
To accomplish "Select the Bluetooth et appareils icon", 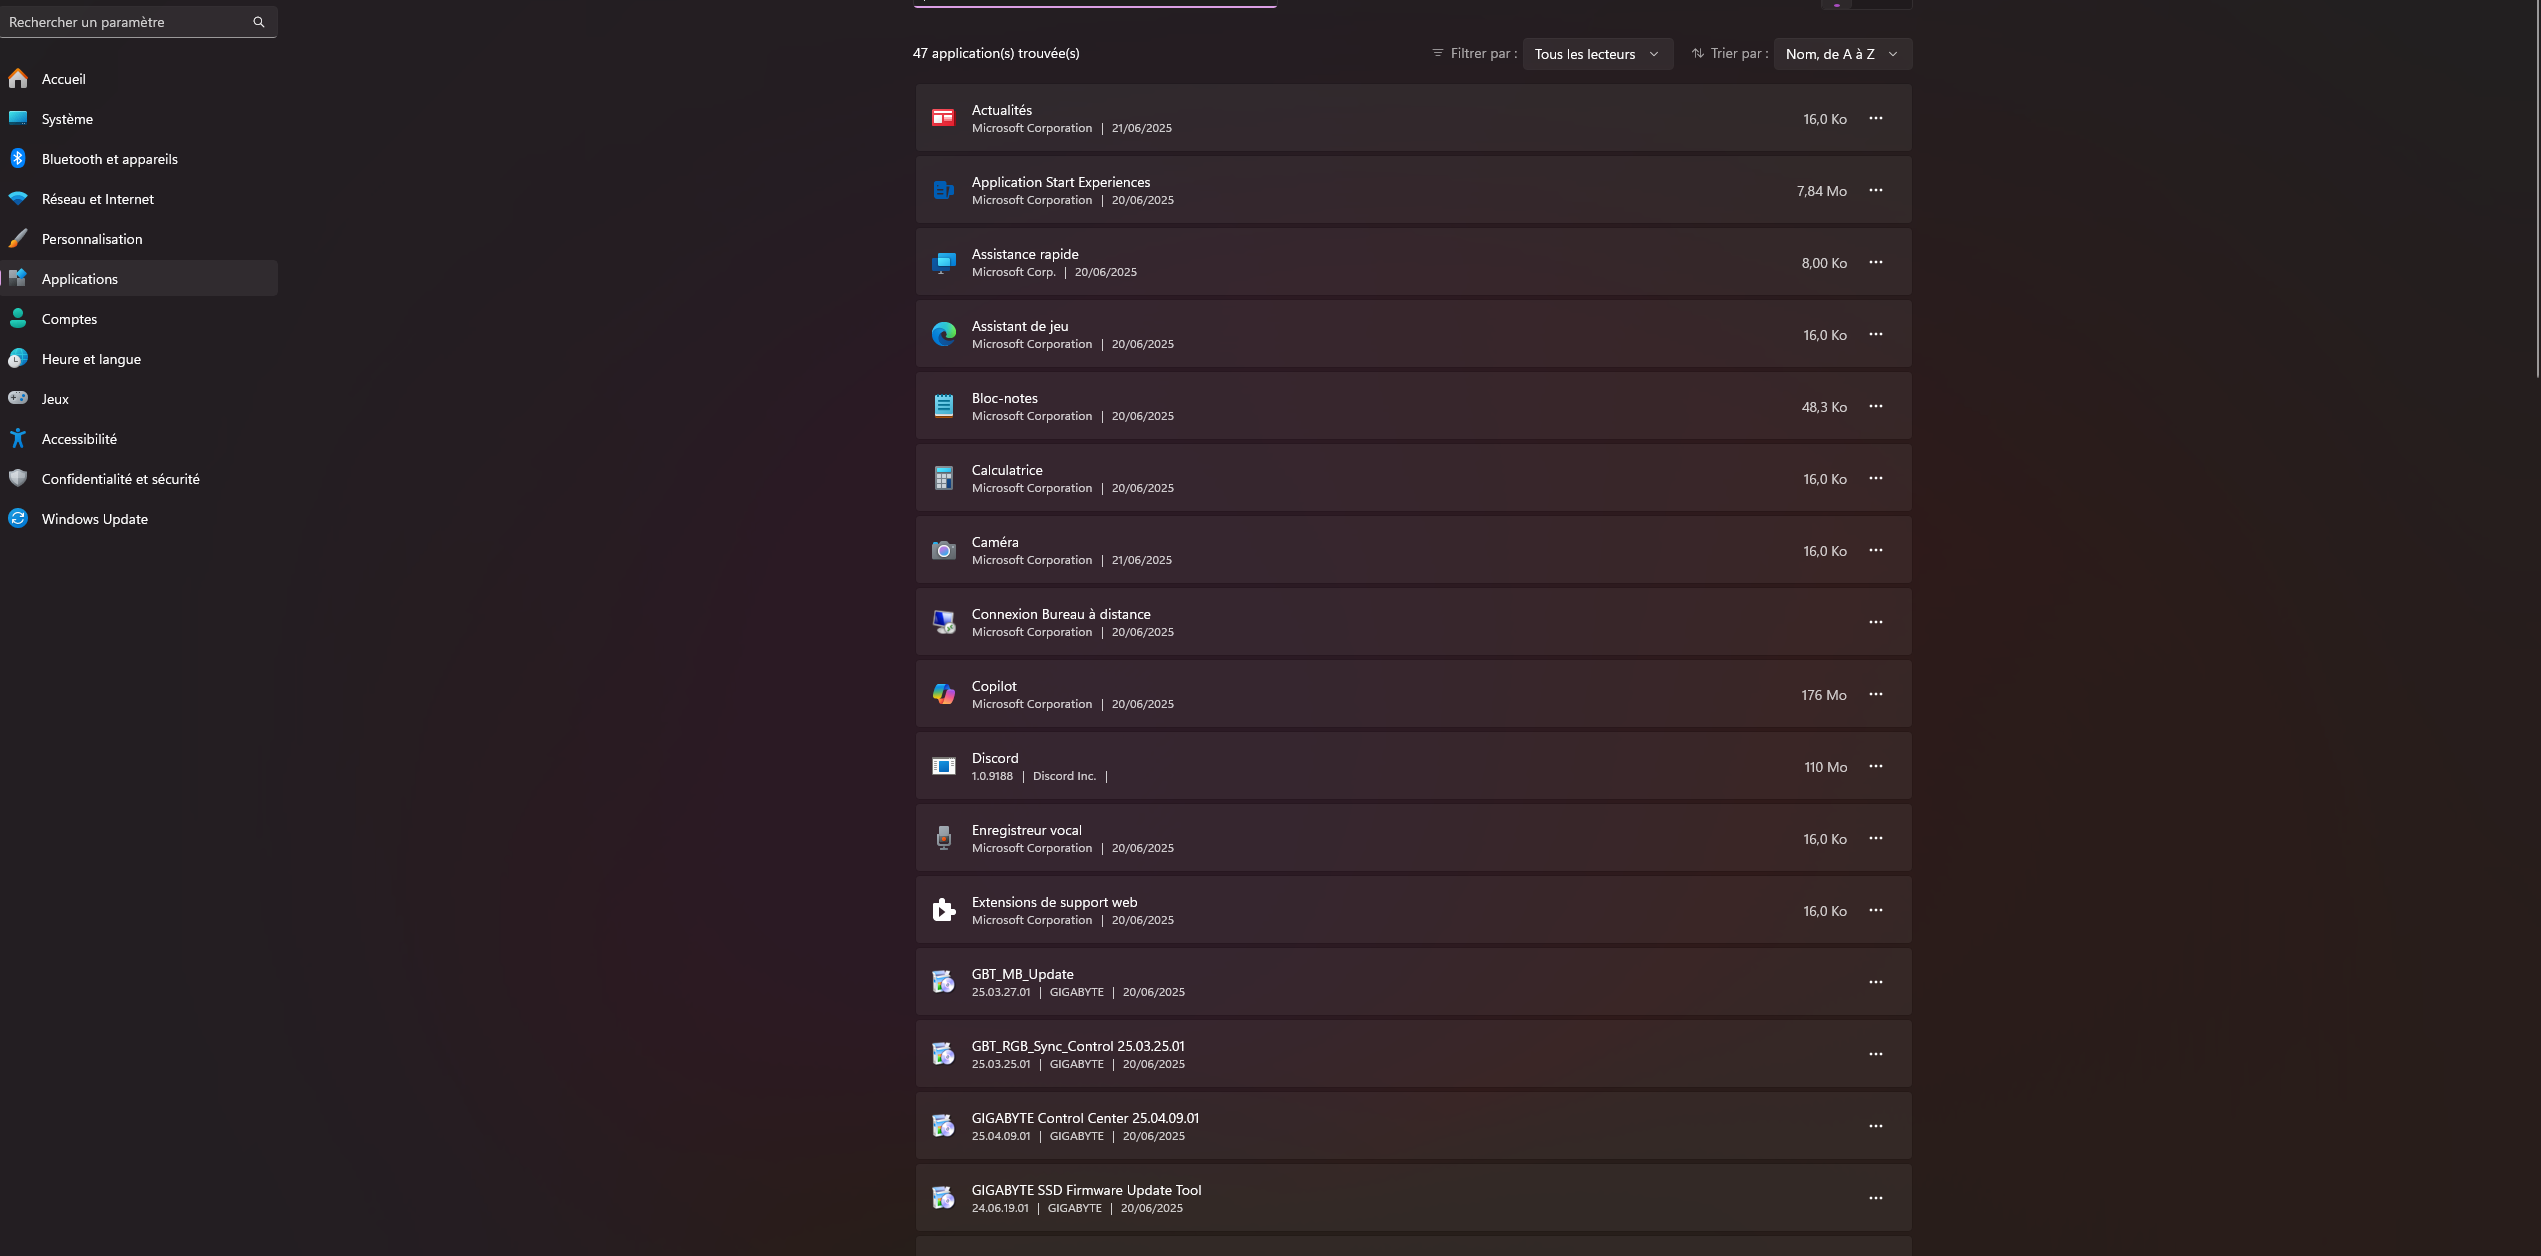I will click(x=18, y=158).
